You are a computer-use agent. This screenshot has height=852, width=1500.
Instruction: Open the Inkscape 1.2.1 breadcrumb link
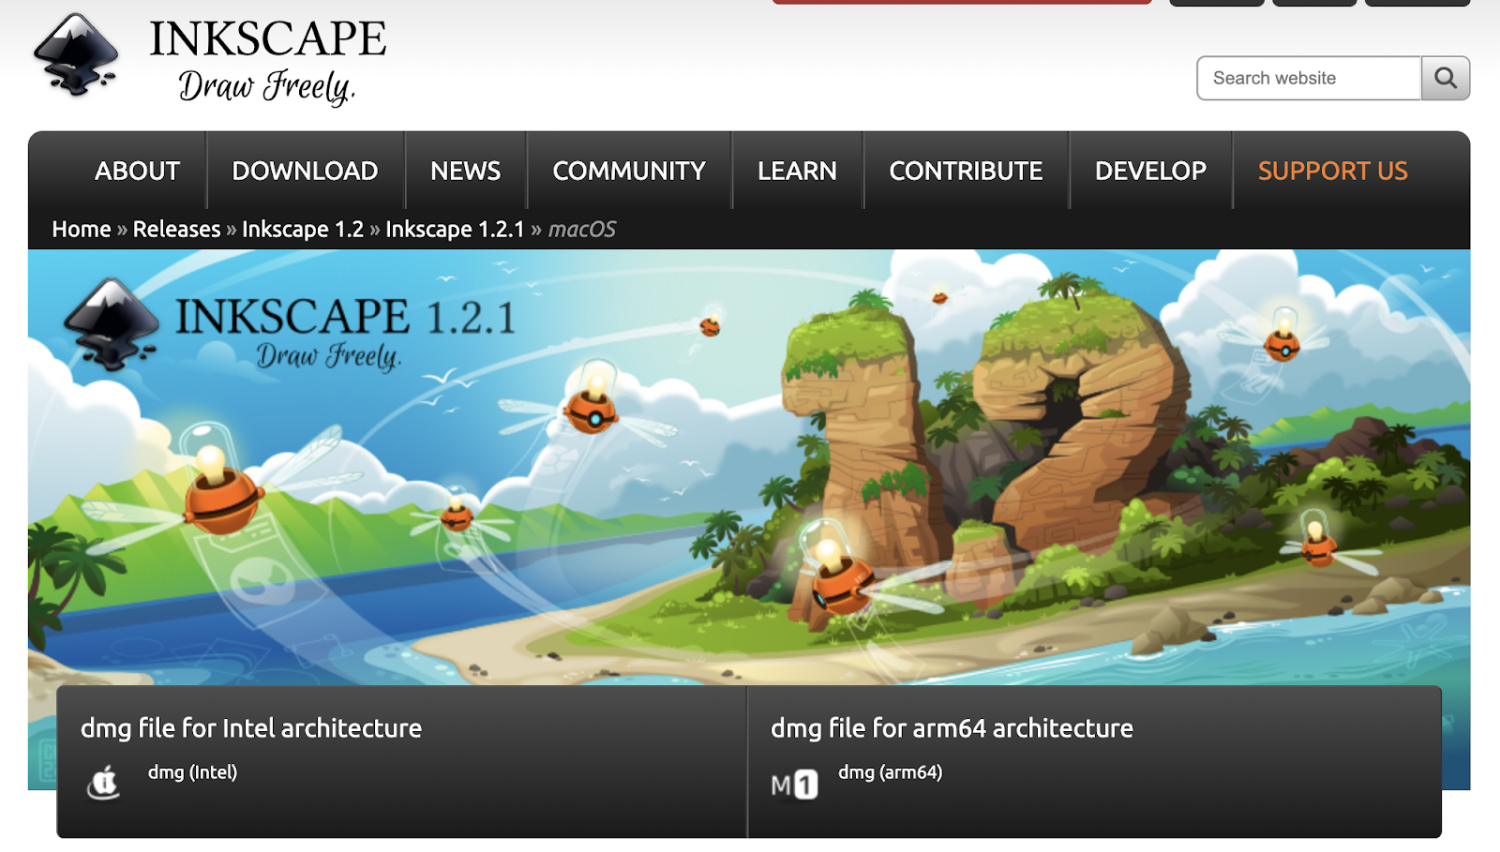(454, 229)
